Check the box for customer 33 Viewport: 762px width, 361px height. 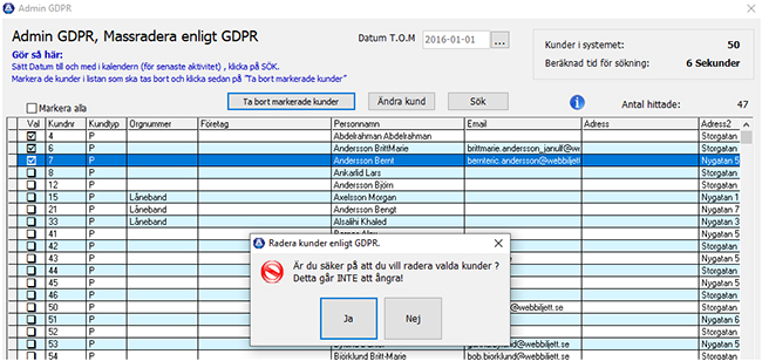31,222
